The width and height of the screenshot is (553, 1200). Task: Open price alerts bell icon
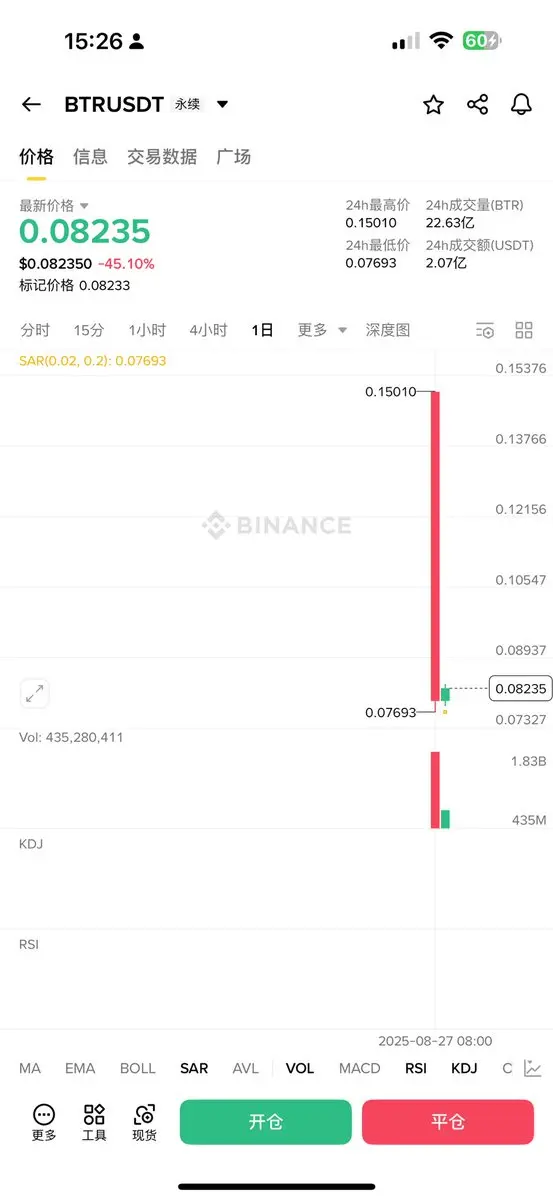(x=521, y=105)
